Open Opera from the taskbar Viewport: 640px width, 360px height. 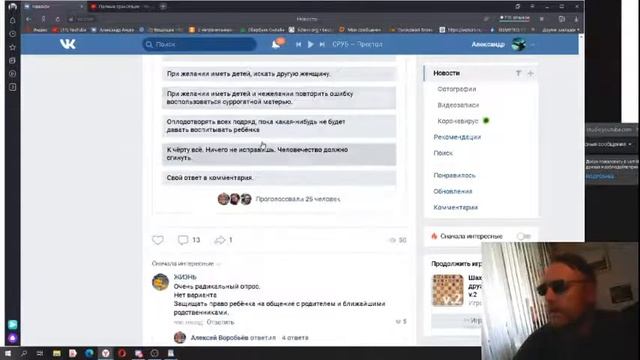pos(122,353)
